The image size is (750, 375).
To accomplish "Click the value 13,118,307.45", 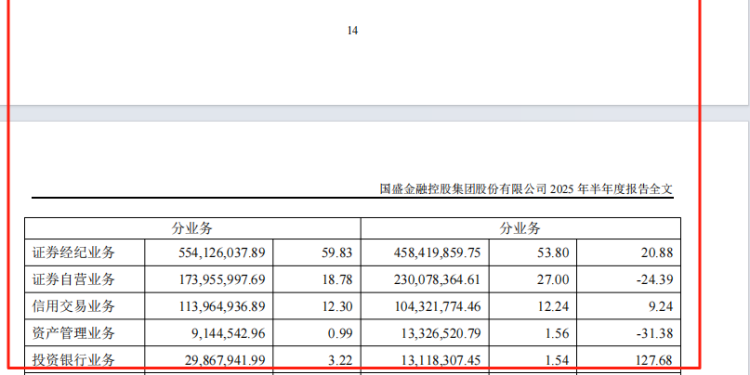I will click(x=441, y=360).
